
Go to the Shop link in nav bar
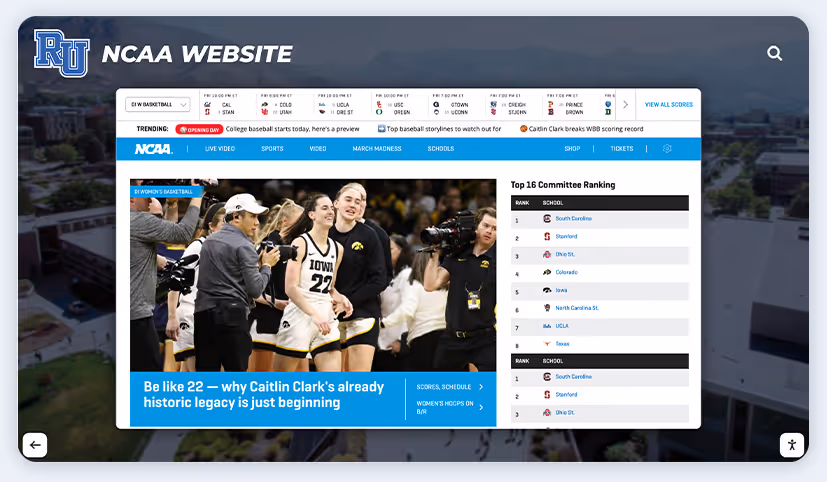(572, 149)
